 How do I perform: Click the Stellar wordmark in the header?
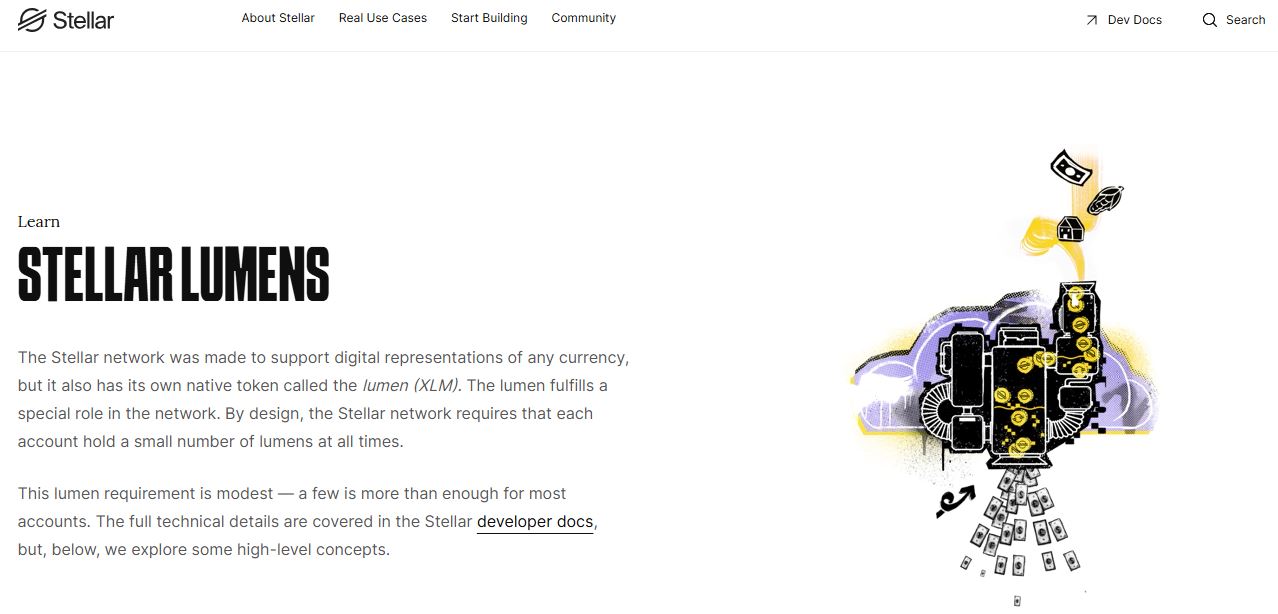coord(84,19)
